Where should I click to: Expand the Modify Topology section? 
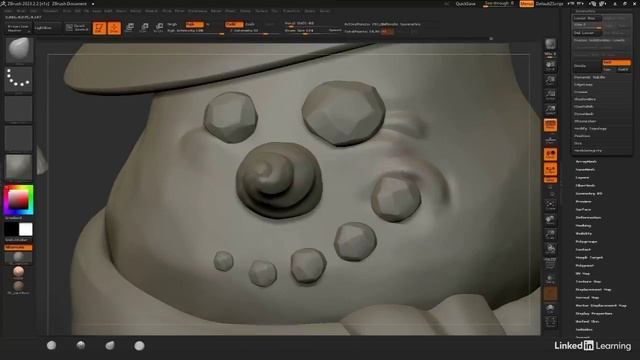pyautogui.click(x=590, y=129)
